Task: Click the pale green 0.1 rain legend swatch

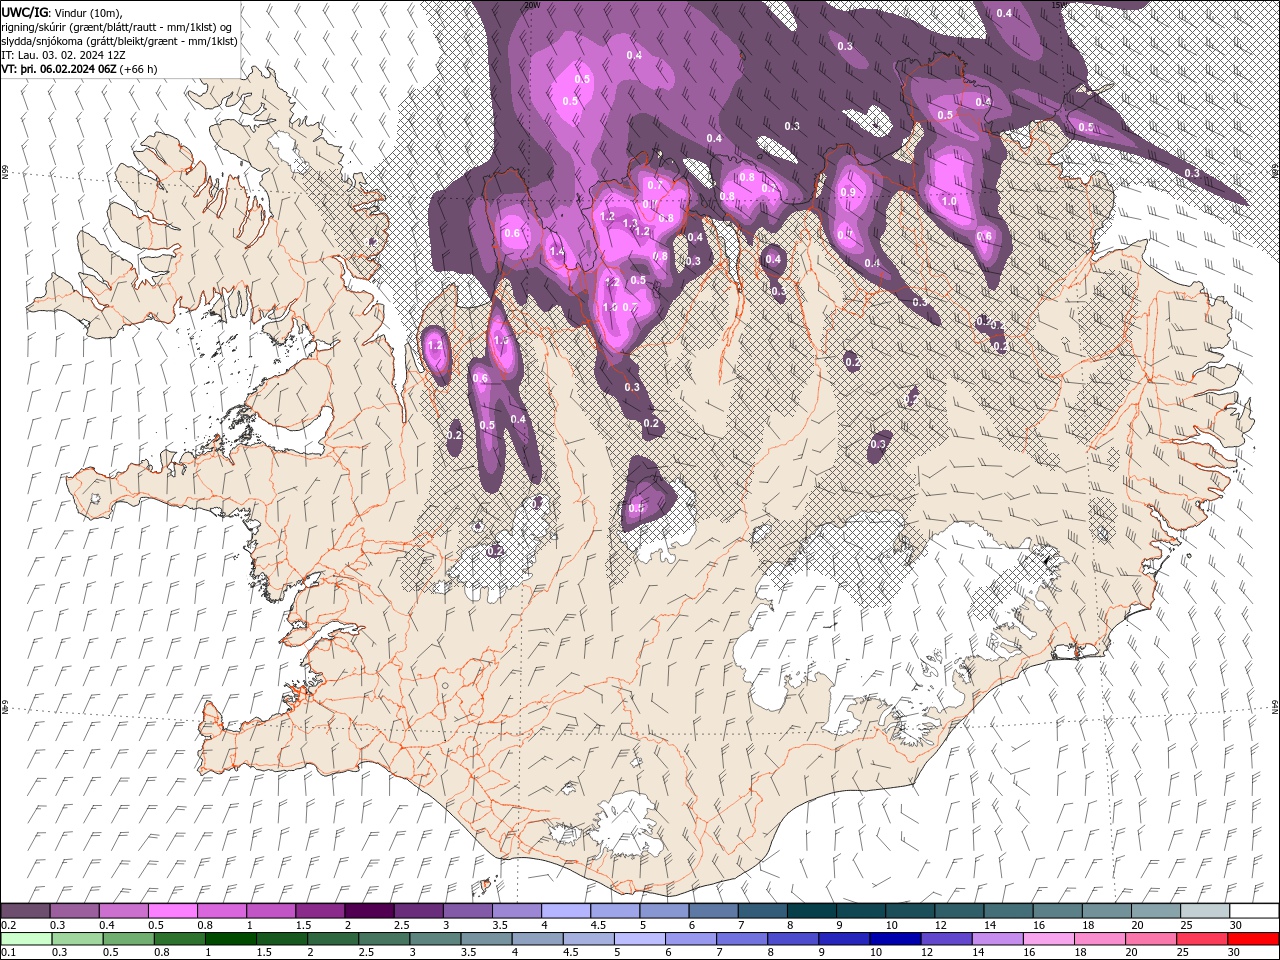Action: (25, 939)
